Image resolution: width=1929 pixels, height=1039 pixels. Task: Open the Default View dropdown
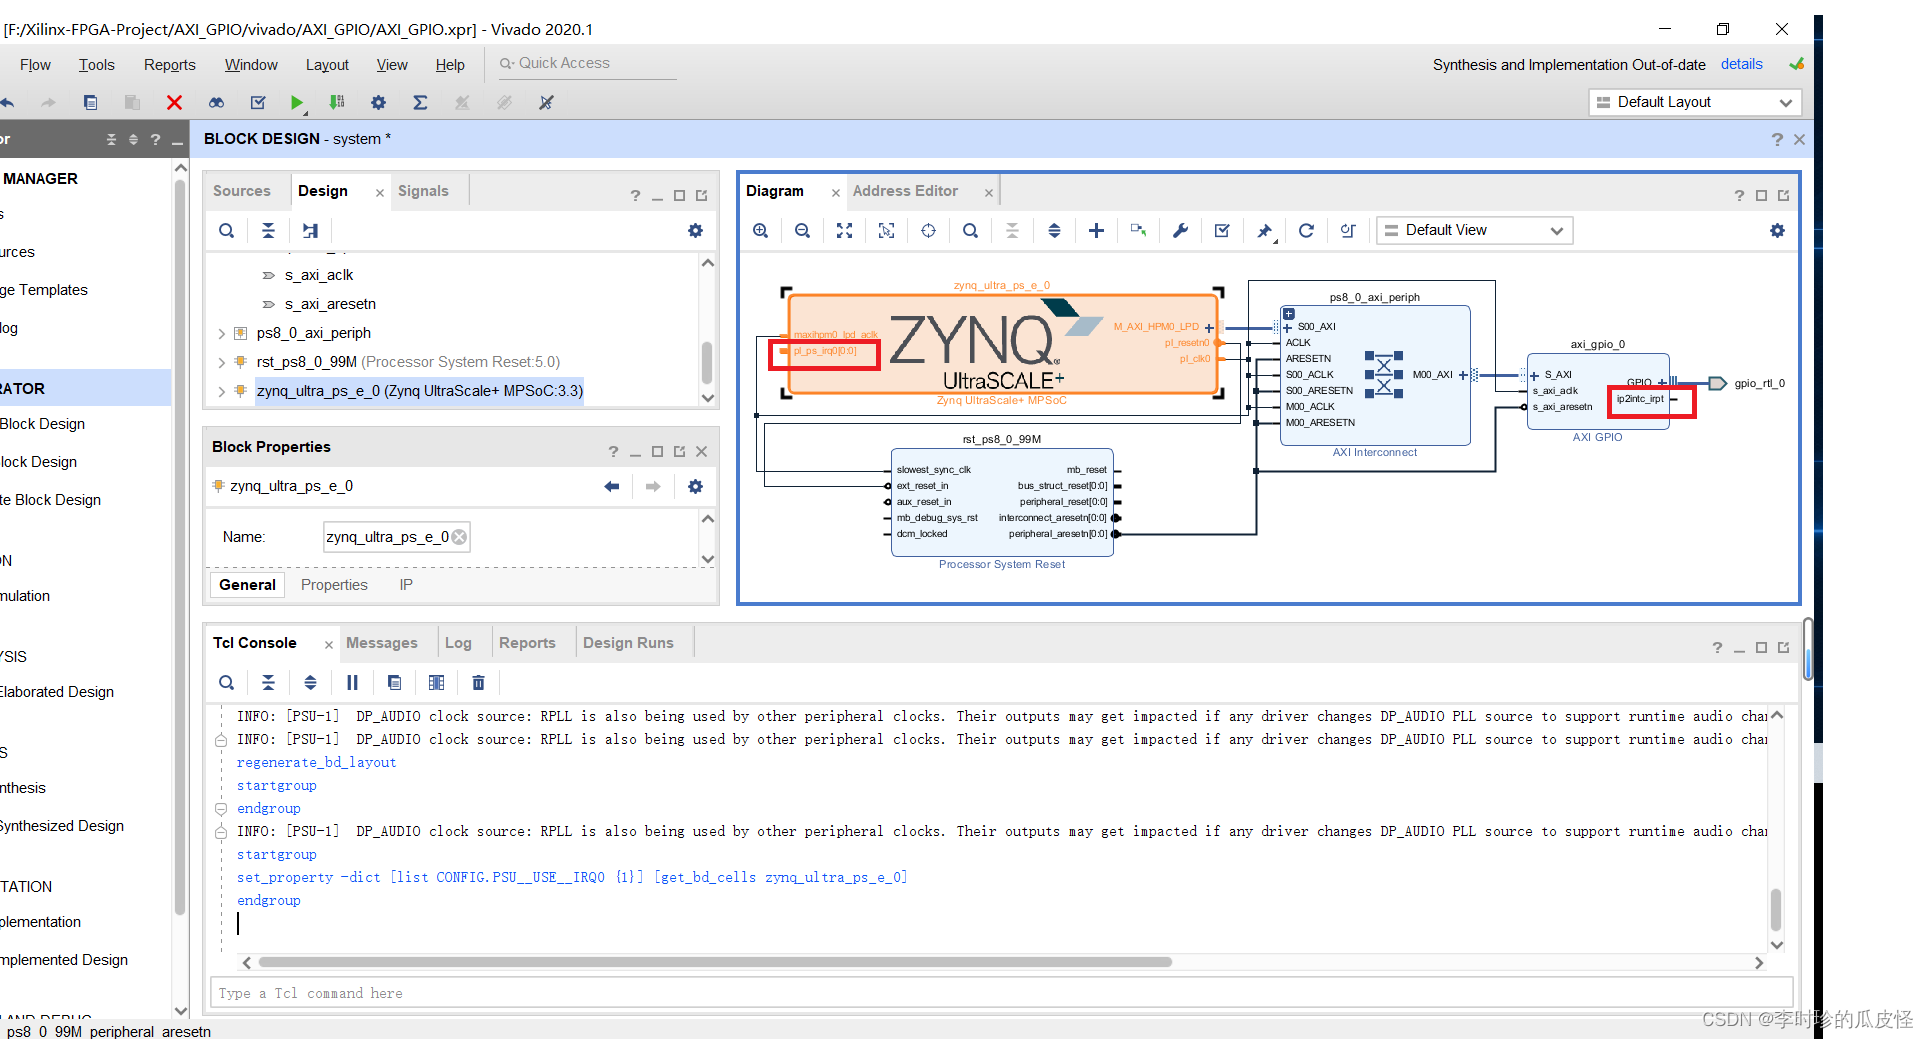click(x=1474, y=231)
